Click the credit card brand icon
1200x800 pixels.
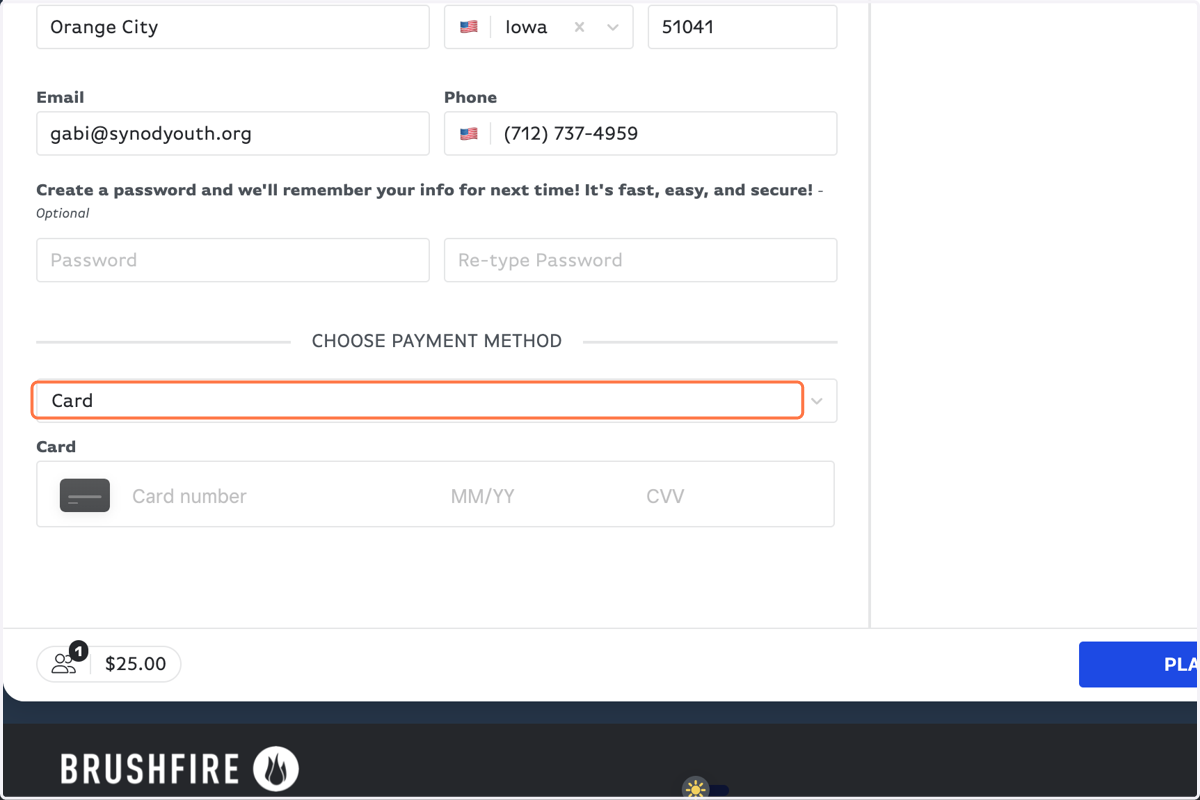[x=85, y=495]
